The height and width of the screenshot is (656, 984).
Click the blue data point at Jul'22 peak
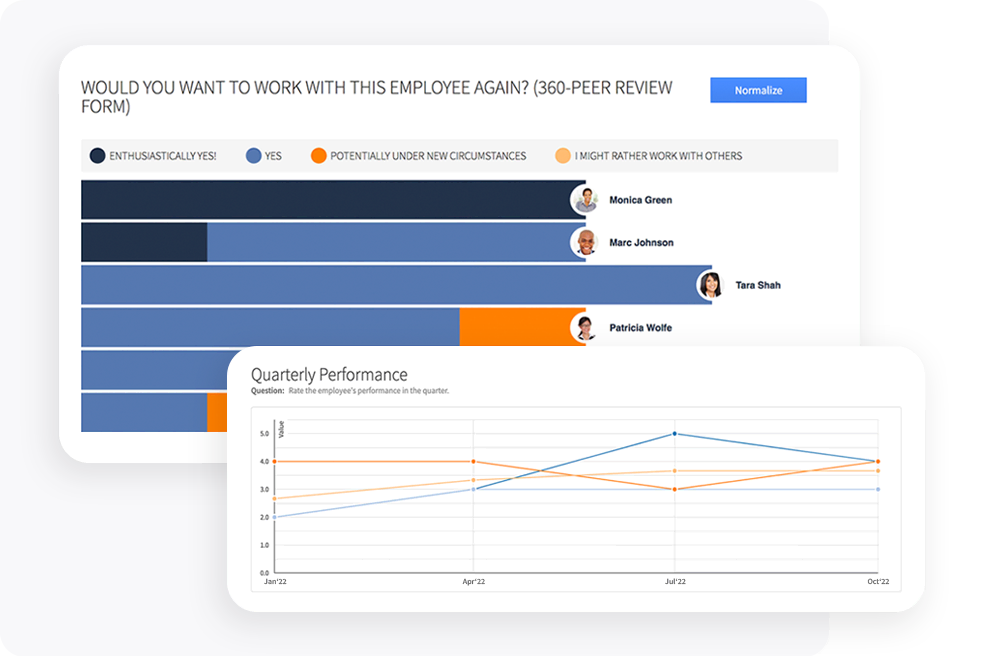(x=675, y=434)
